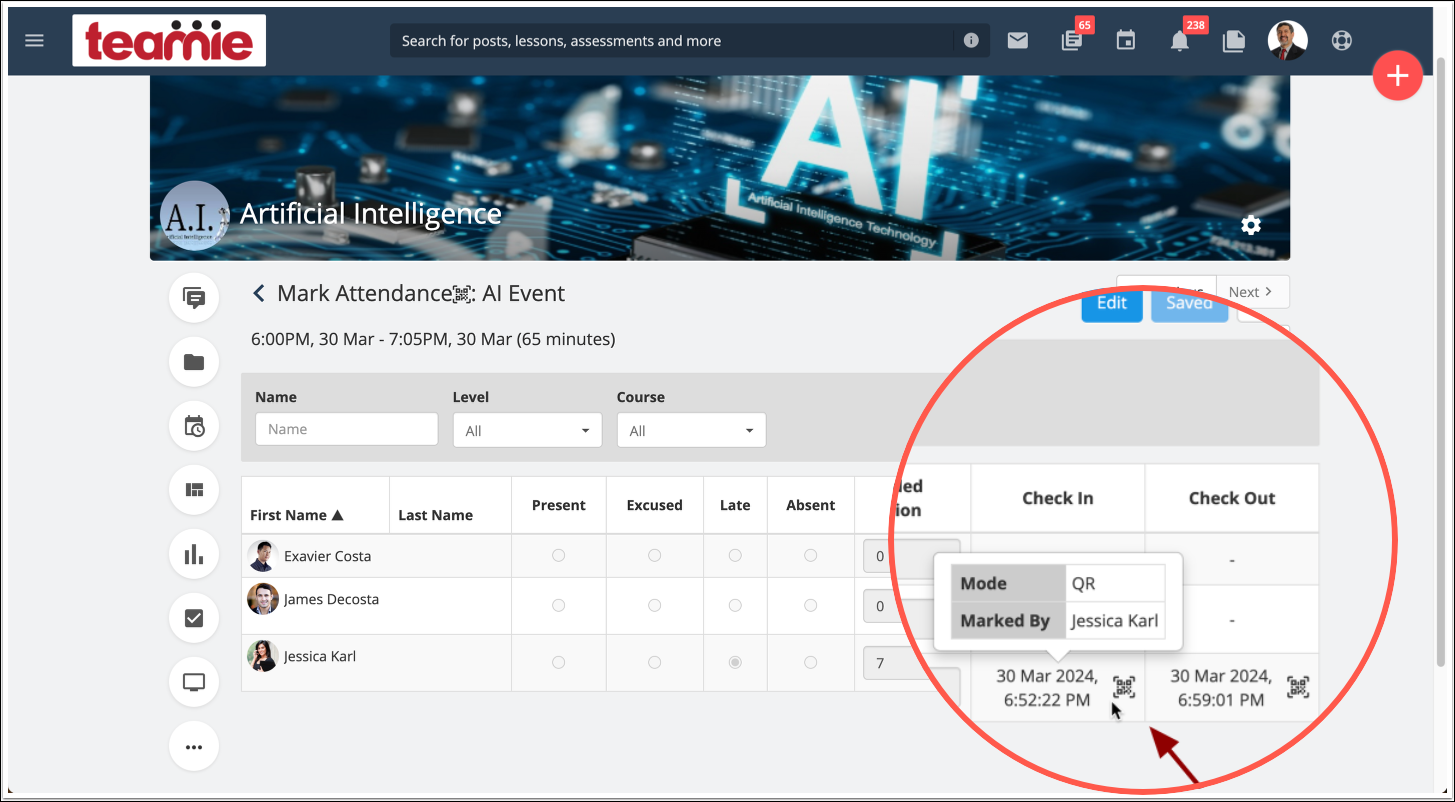Image resolution: width=1455 pixels, height=802 pixels.
Task: Select Absent for Exavier Costa
Action: (x=810, y=555)
